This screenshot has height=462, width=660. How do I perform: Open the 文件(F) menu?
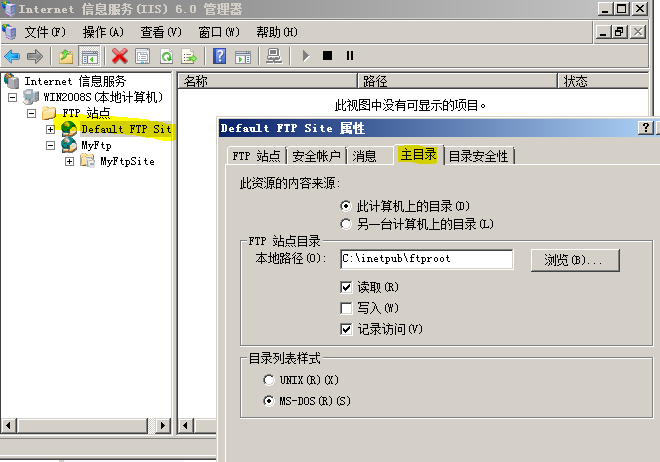click(x=45, y=32)
